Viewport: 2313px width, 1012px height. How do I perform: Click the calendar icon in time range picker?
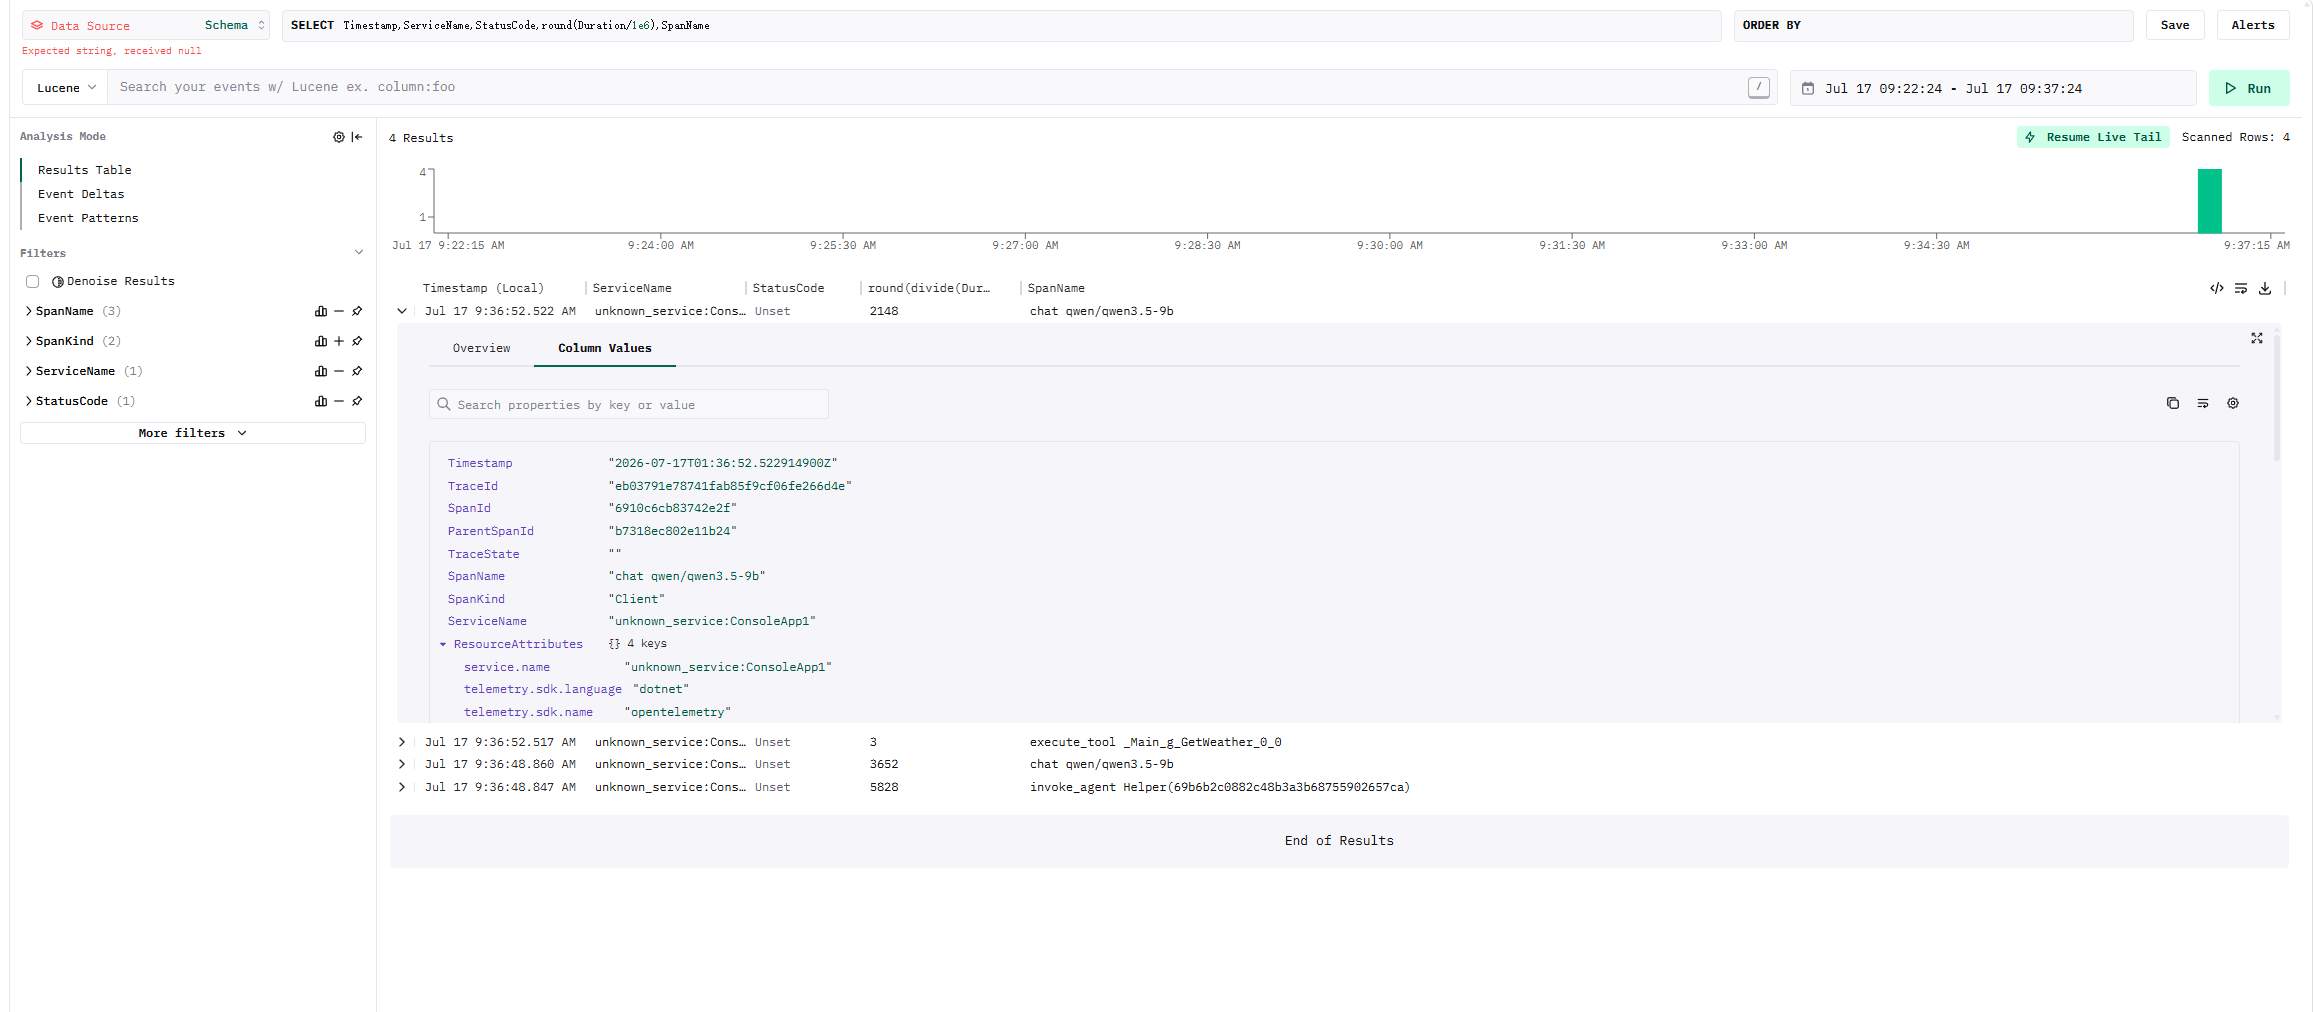pos(1808,89)
